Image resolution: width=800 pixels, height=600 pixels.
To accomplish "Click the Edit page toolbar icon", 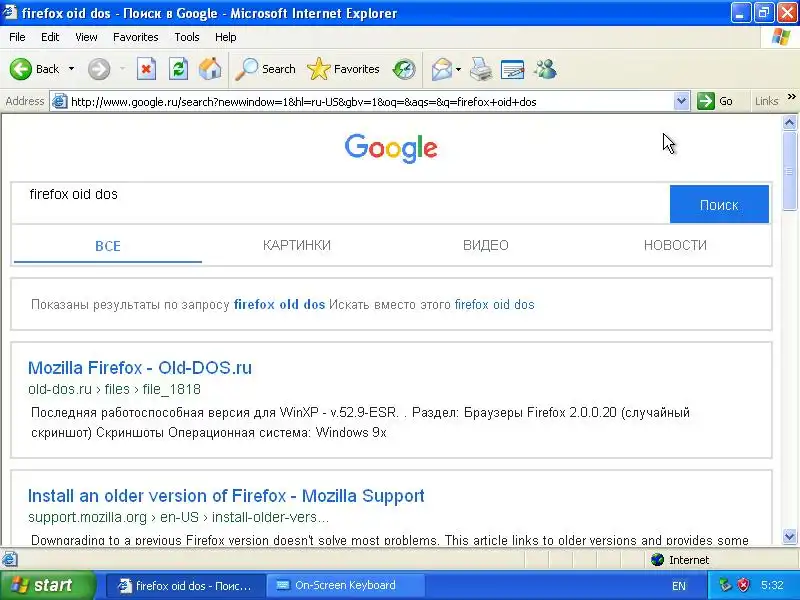I will (513, 69).
